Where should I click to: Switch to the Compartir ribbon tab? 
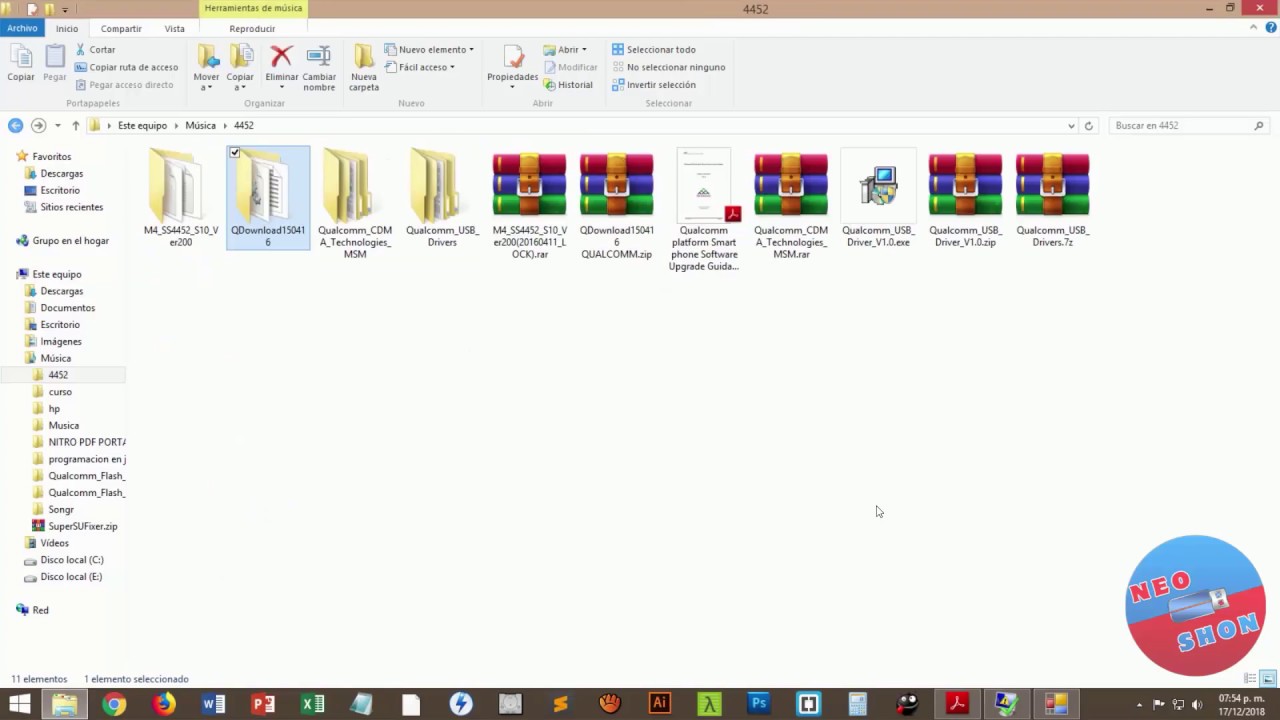coord(121,28)
